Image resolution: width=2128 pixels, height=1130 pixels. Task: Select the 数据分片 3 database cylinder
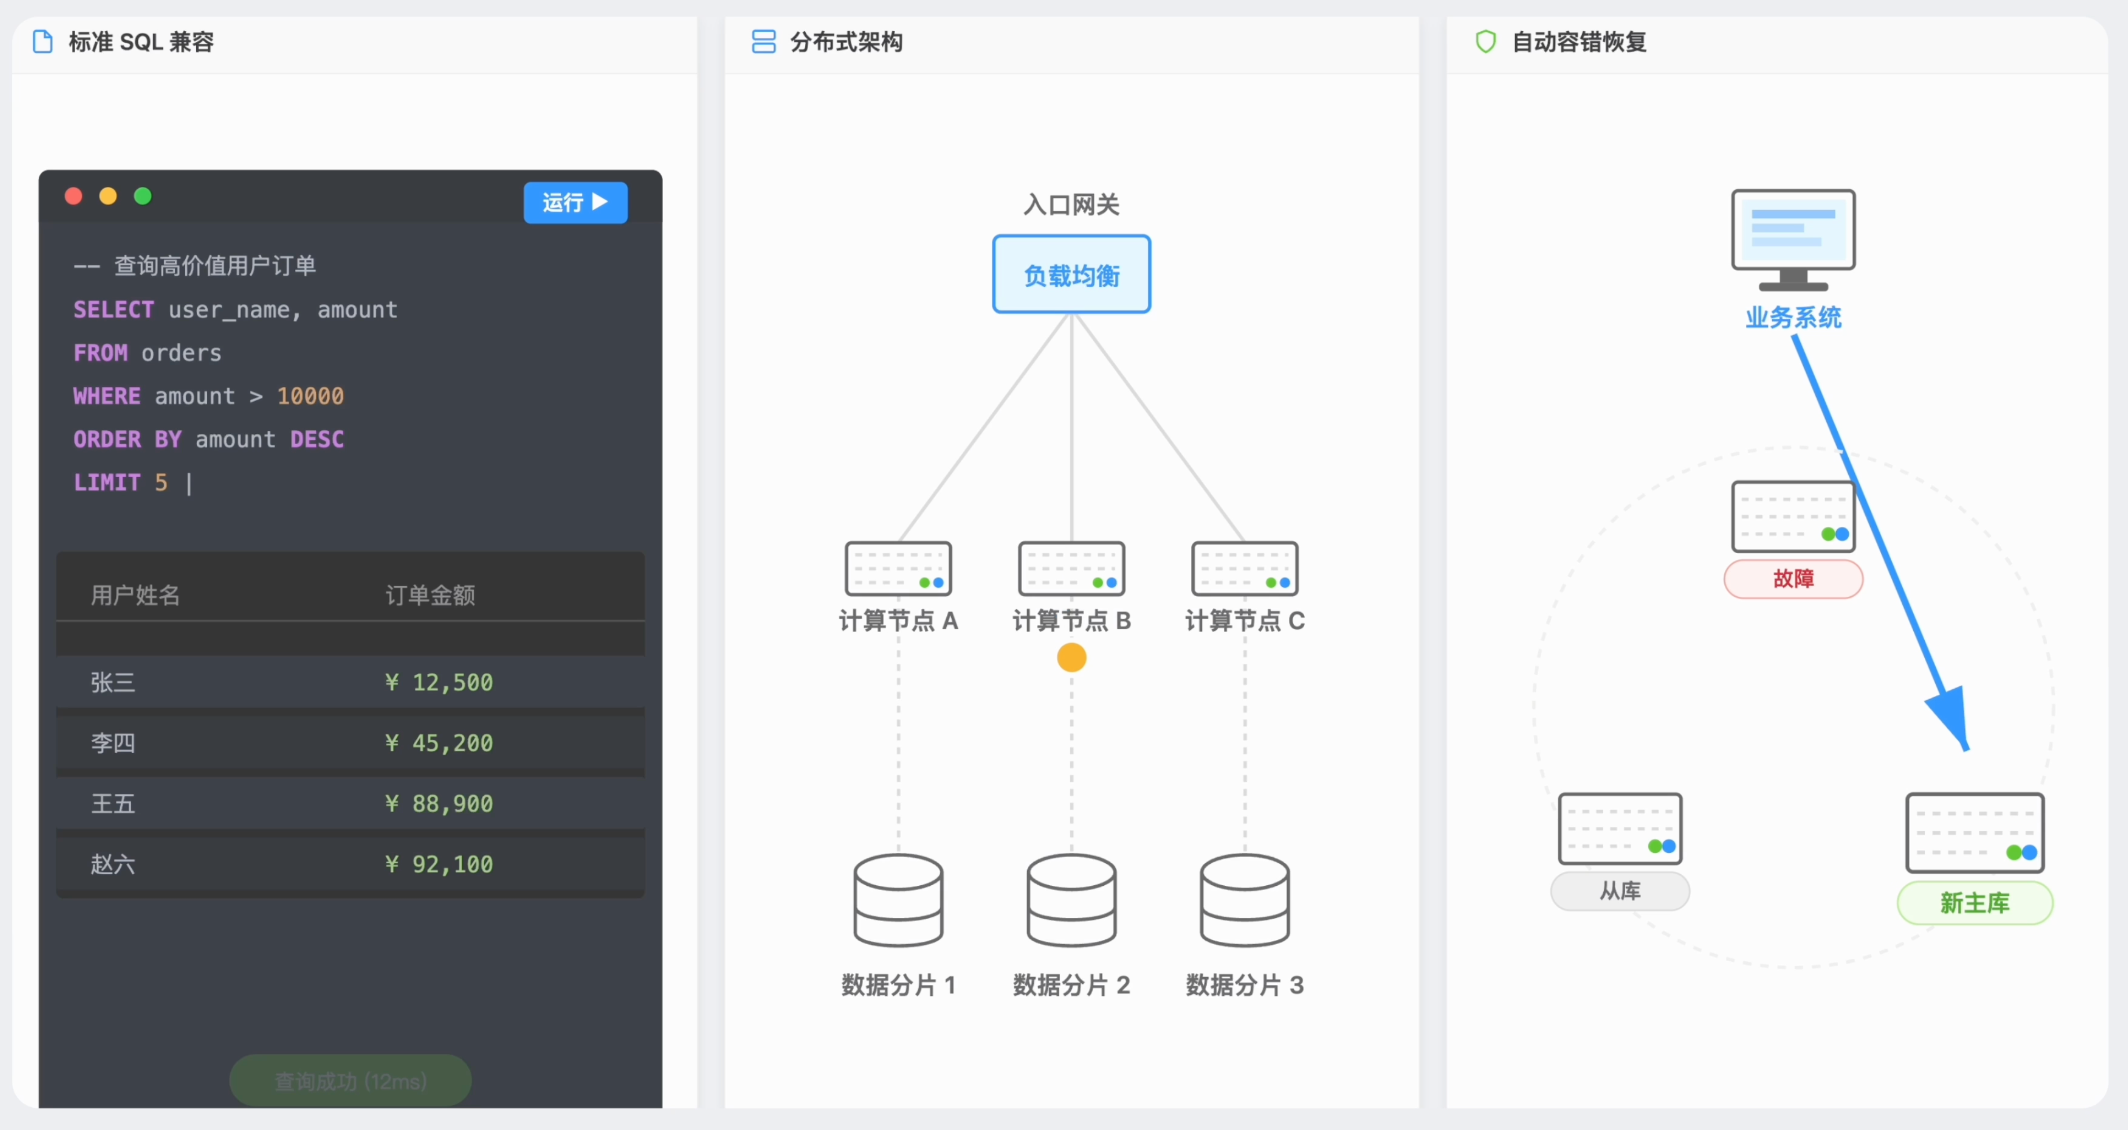click(x=1244, y=900)
